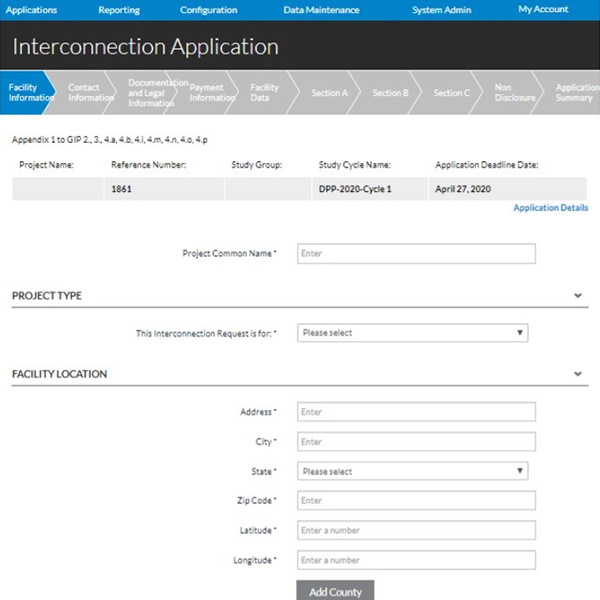Open the Reporting menu
This screenshot has width=600, height=600.
(x=119, y=10)
